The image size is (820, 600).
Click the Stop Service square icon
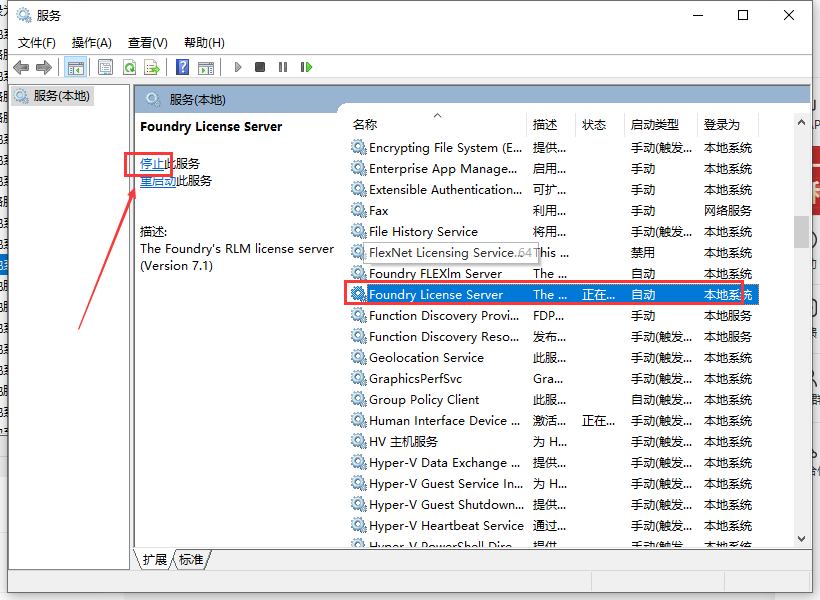point(260,67)
